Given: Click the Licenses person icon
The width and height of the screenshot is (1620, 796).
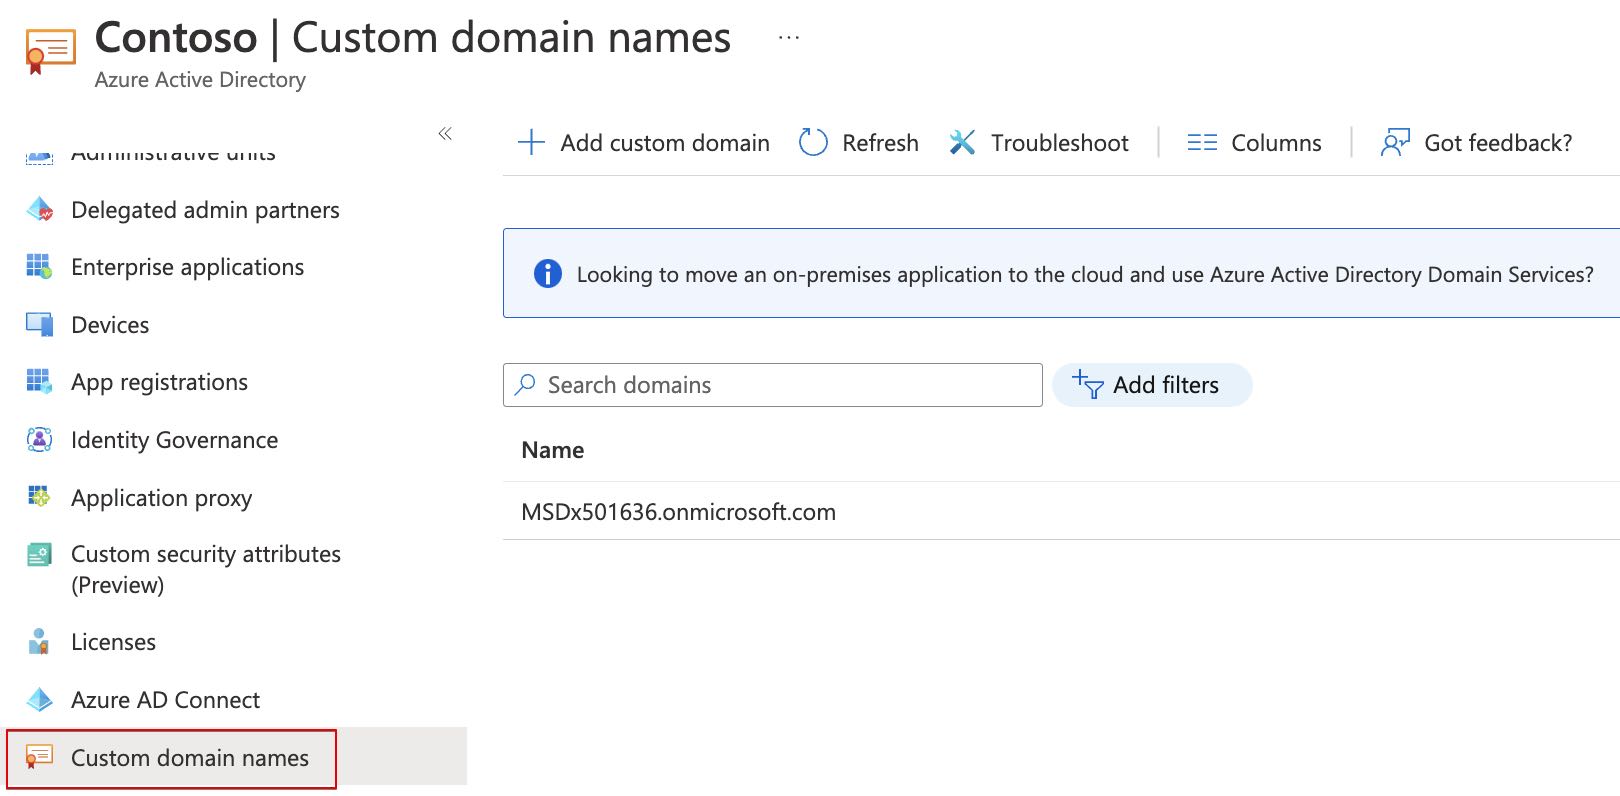Looking at the screenshot, I should pos(39,642).
